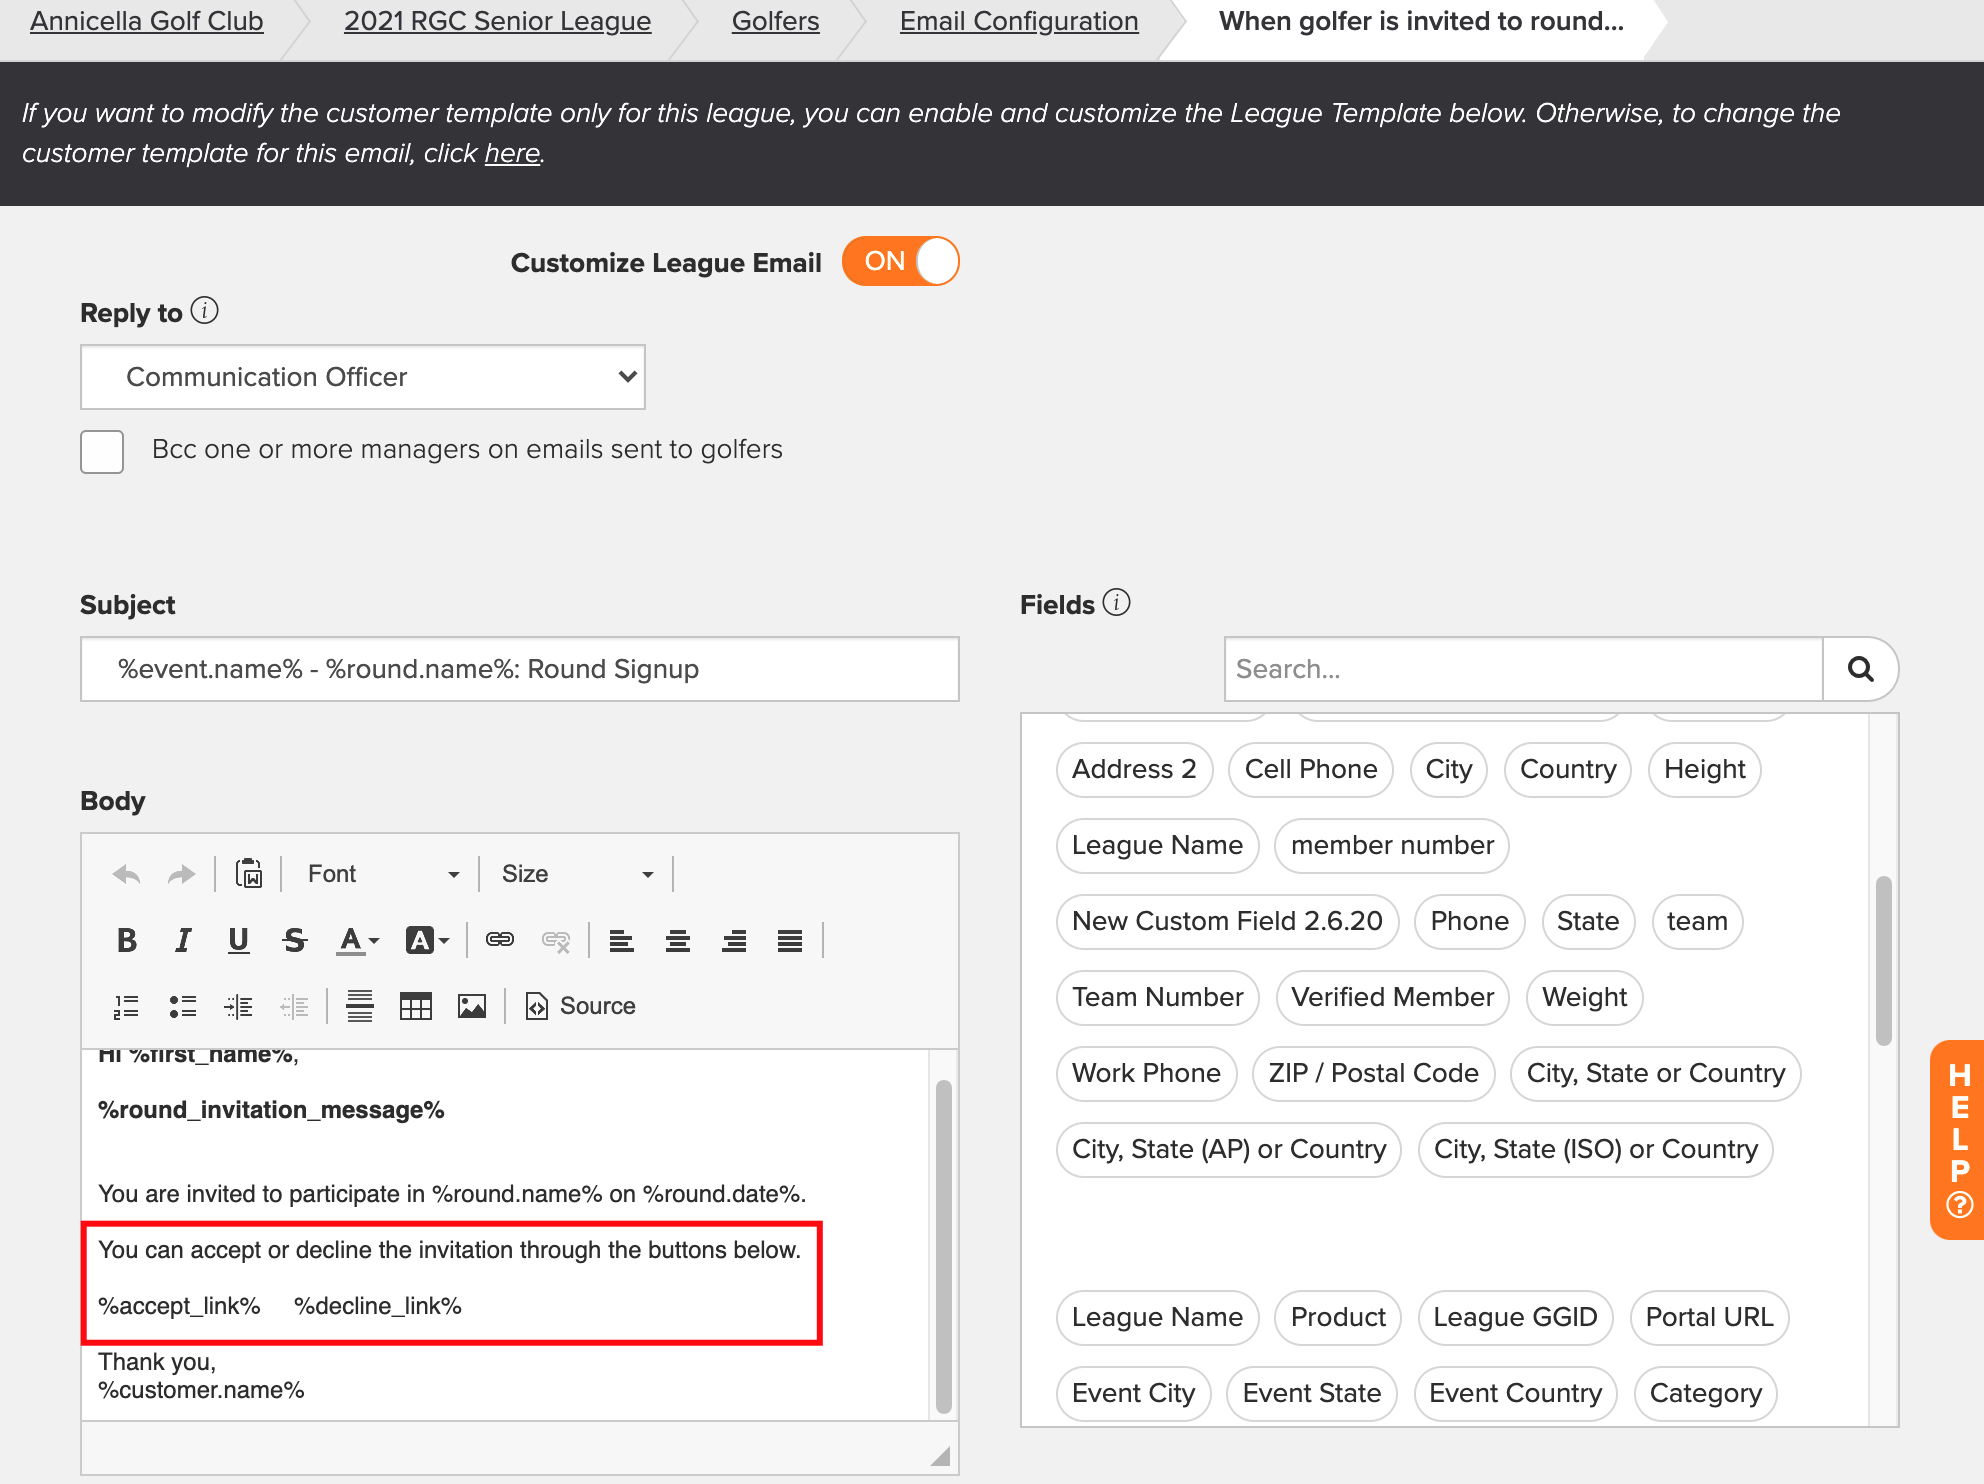Insert Weight field
The height and width of the screenshot is (1484, 1984).
click(x=1584, y=997)
